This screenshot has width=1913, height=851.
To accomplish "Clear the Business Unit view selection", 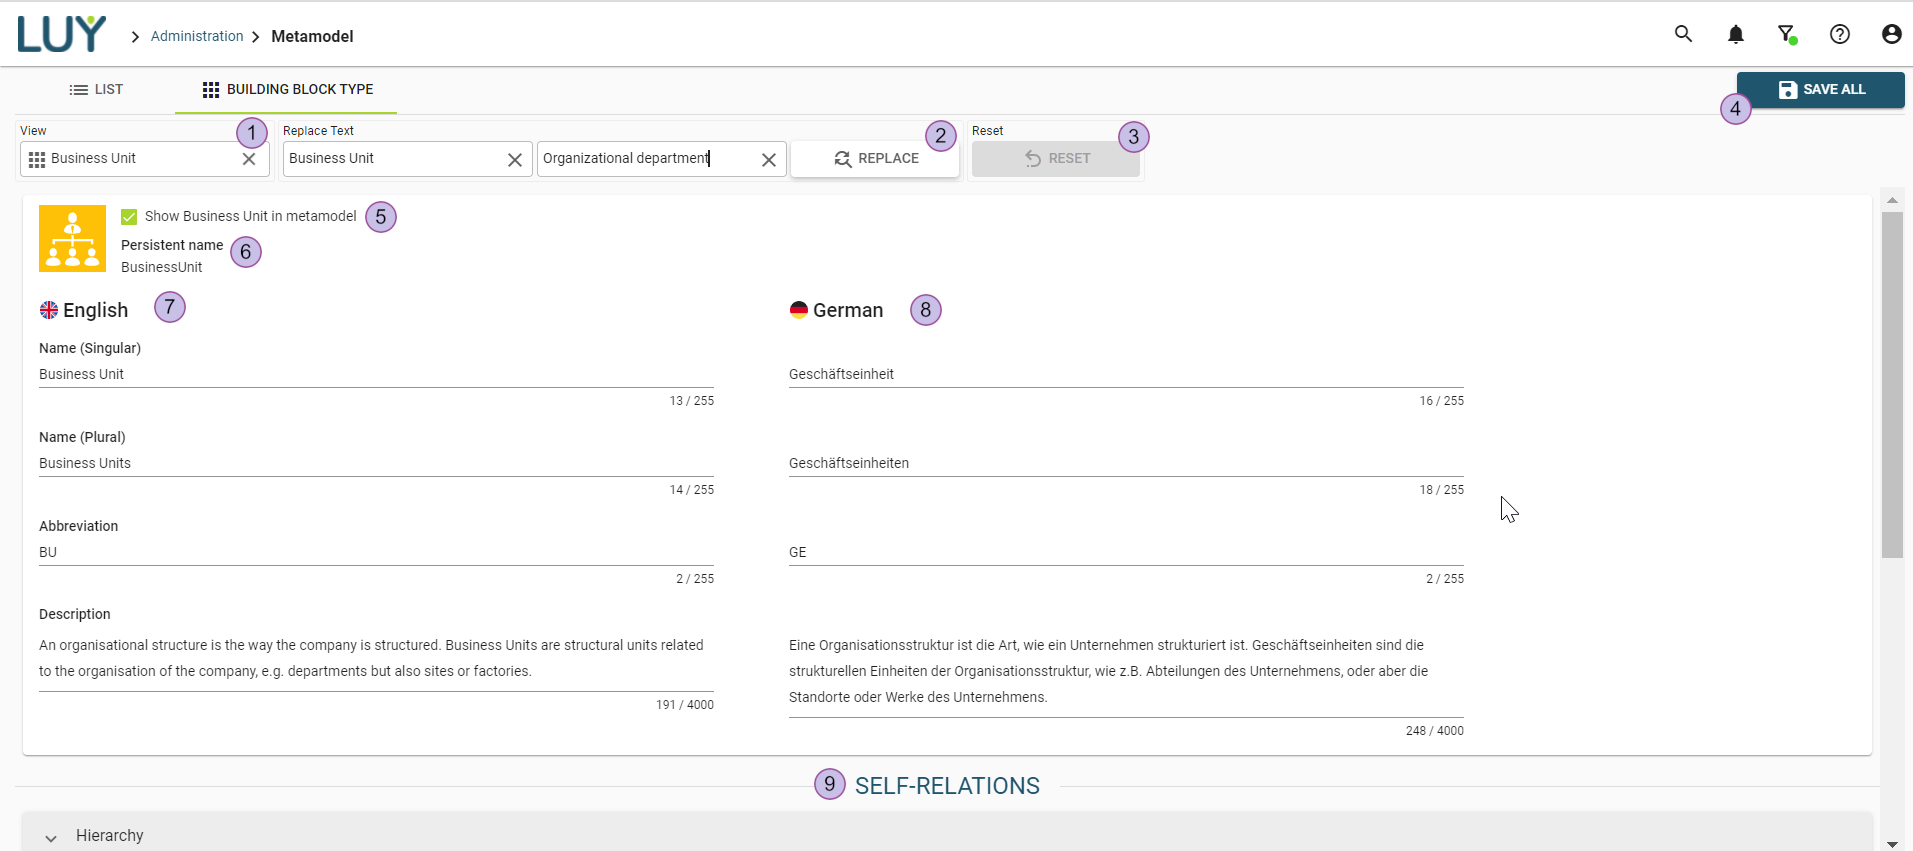I will 249,159.
